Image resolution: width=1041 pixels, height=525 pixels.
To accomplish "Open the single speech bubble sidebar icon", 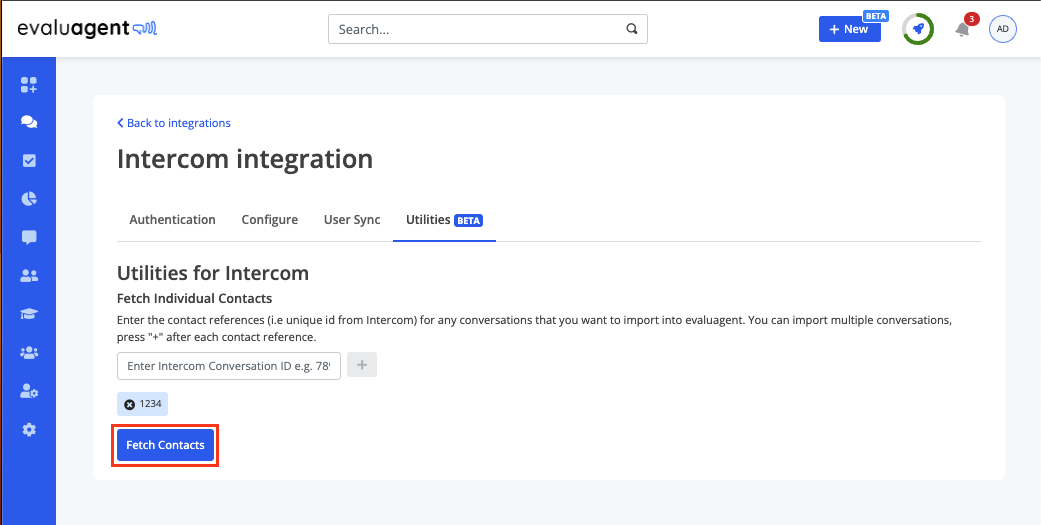I will [29, 238].
